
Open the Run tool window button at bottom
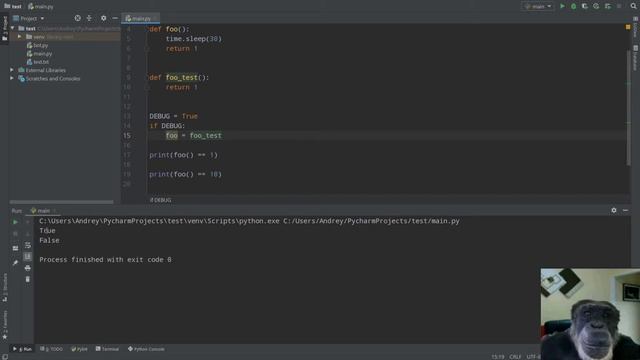coord(22,349)
